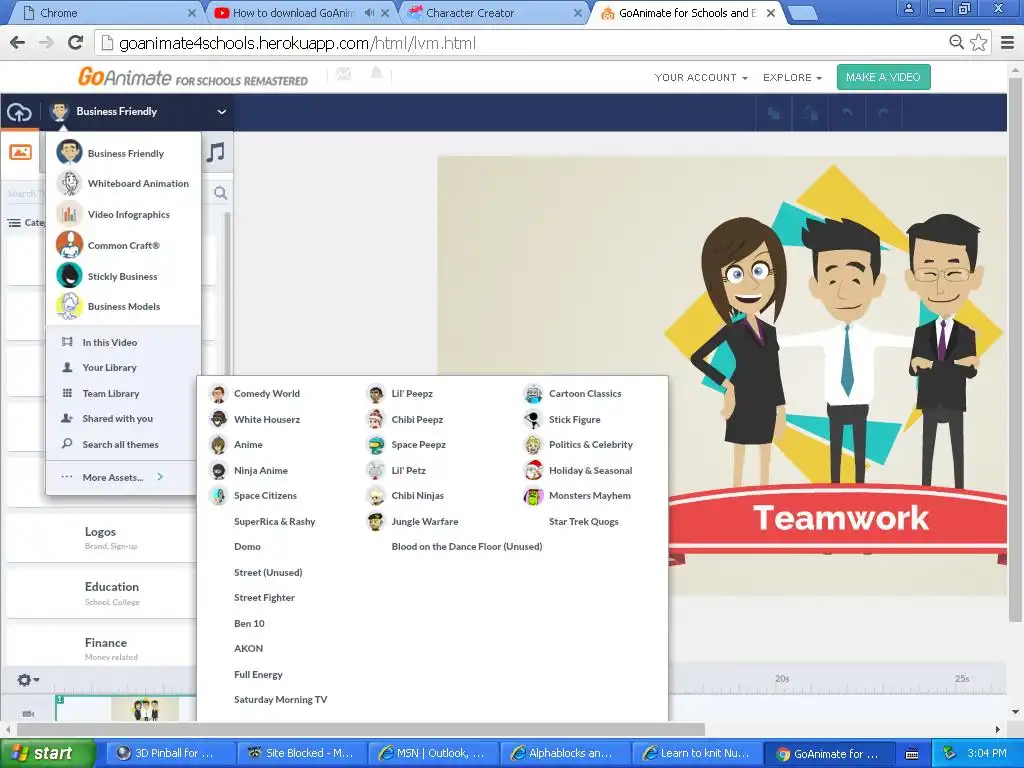Switch to the backgrounds image tab
This screenshot has width=1024, height=768.
20,152
